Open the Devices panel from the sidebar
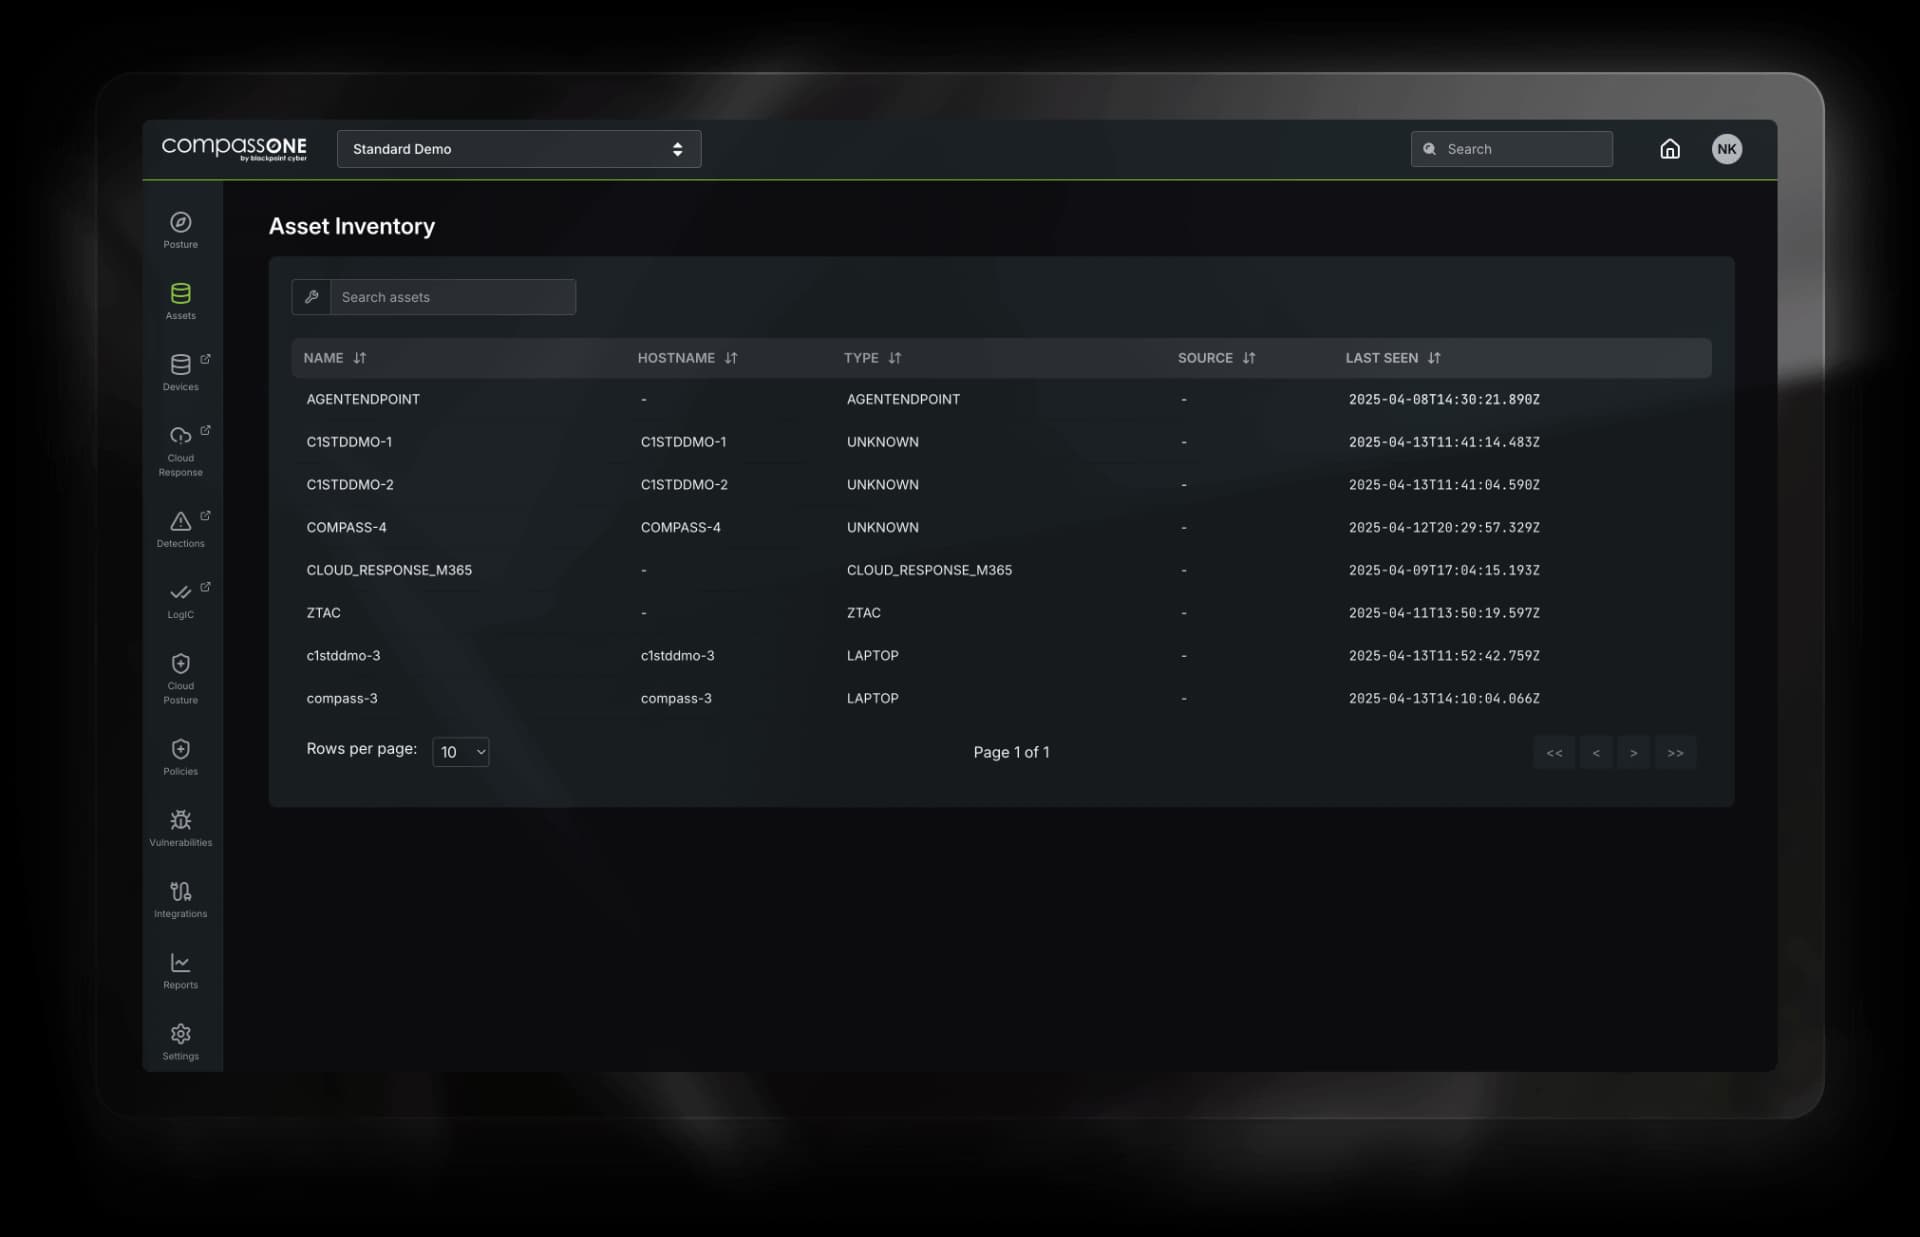 (x=180, y=372)
